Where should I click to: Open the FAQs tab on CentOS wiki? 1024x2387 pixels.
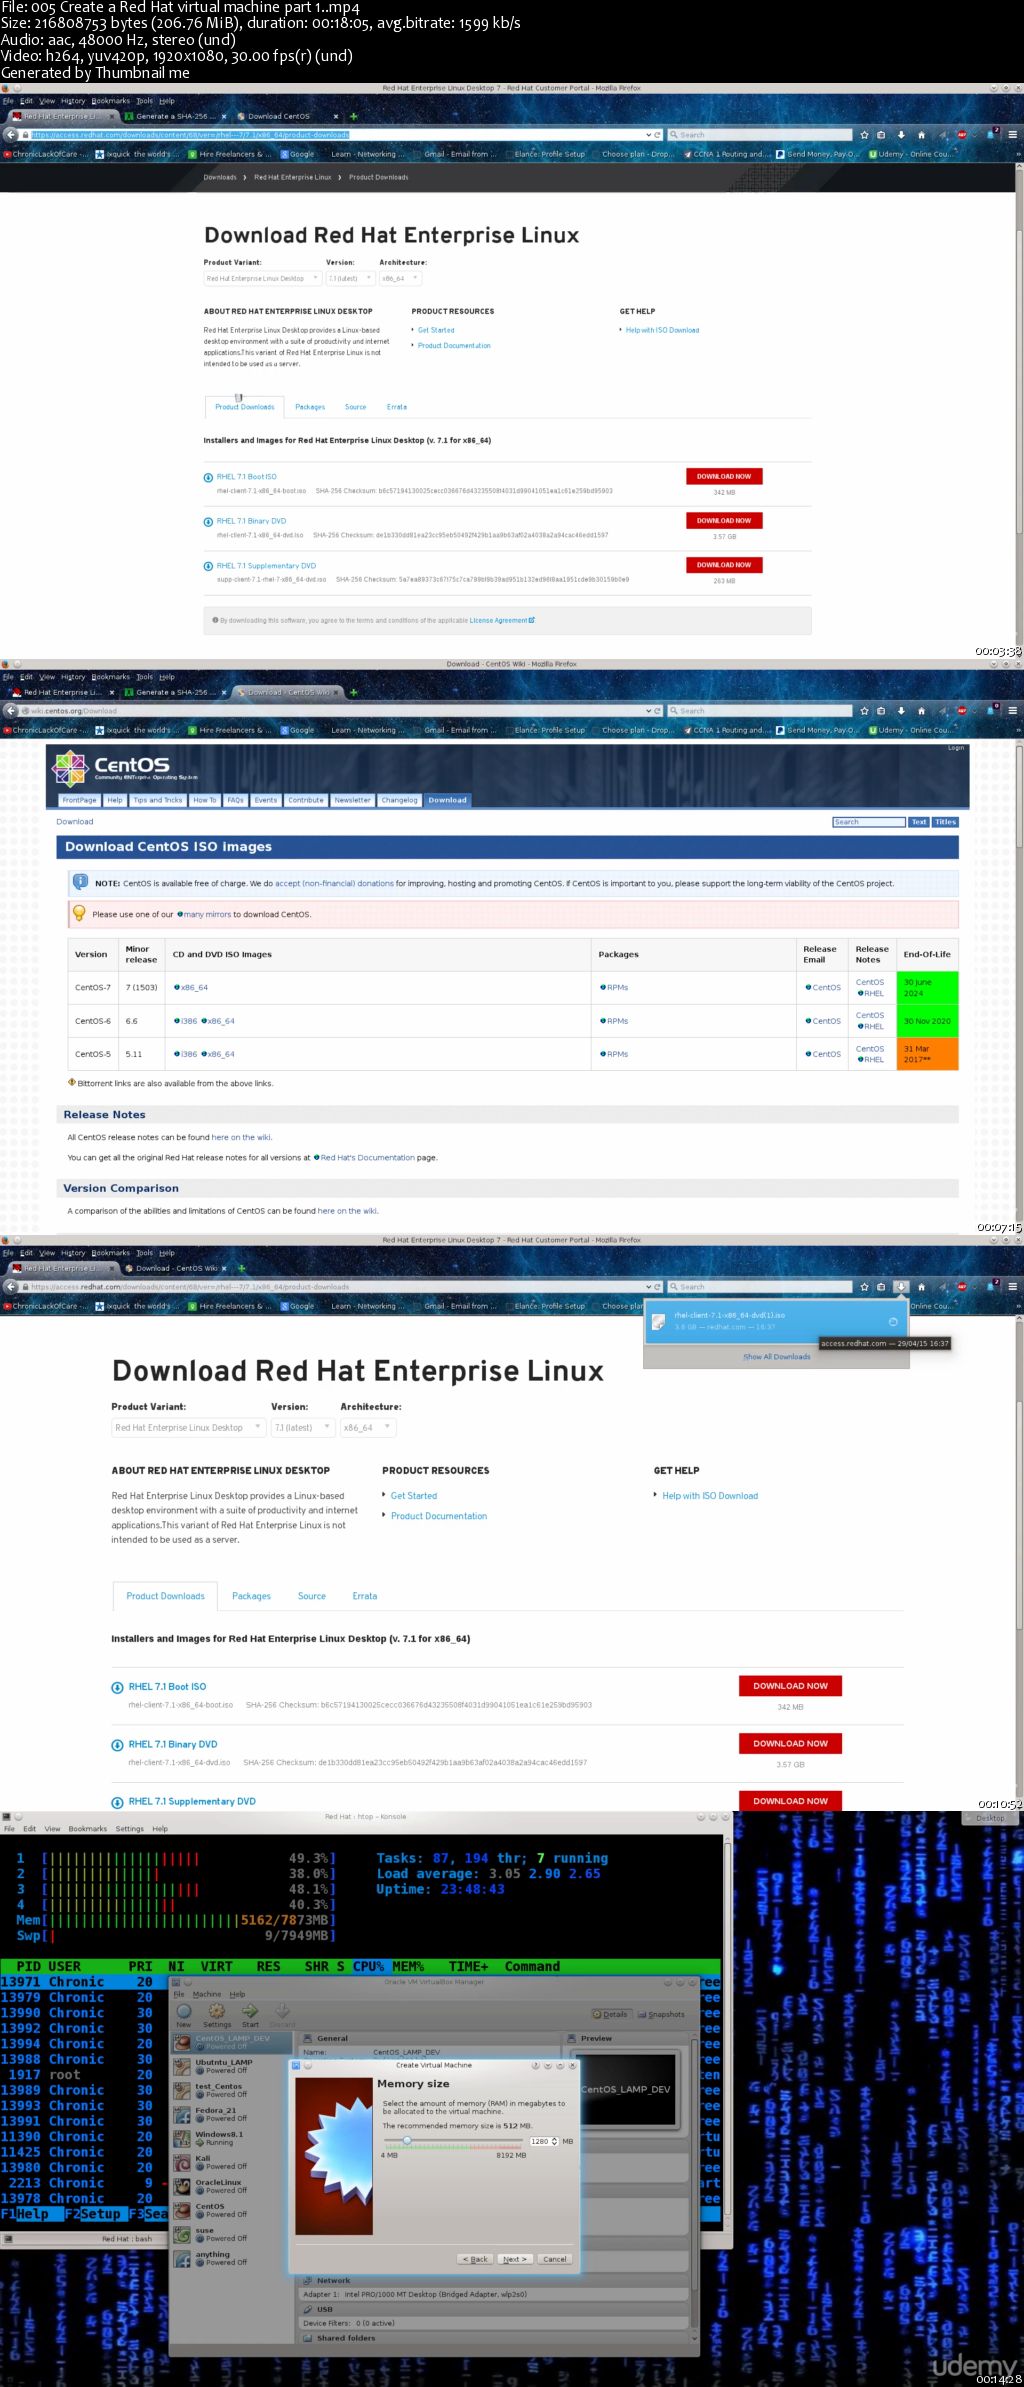[x=235, y=800]
